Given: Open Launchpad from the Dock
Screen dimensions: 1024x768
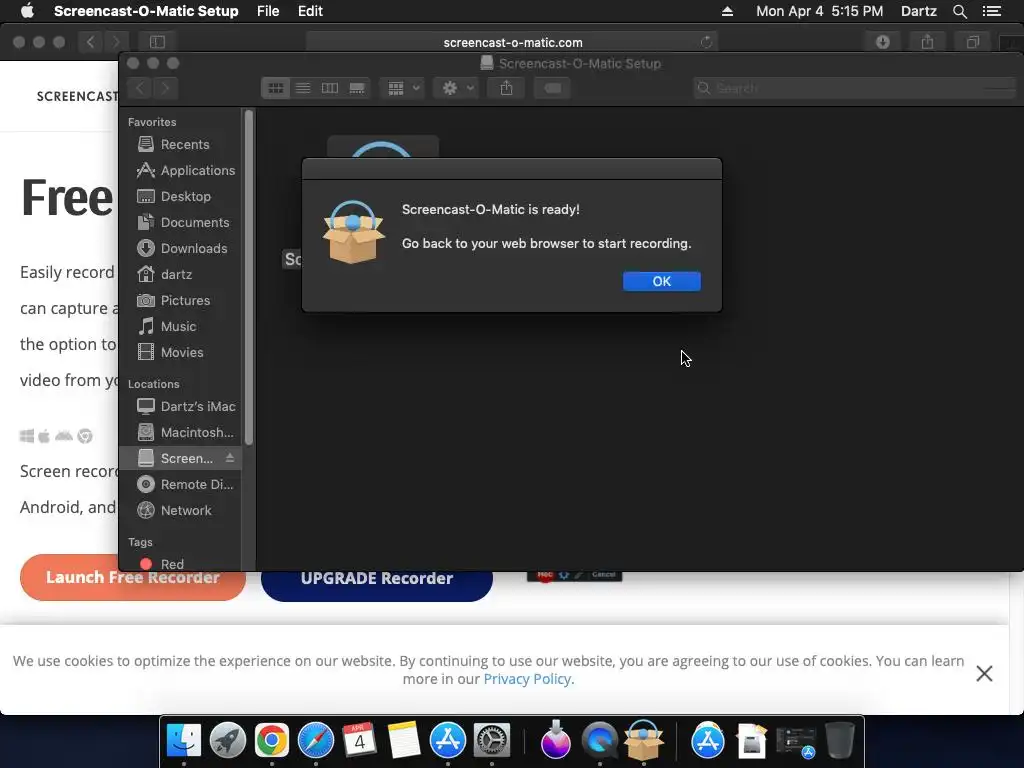Looking at the screenshot, I should point(228,741).
